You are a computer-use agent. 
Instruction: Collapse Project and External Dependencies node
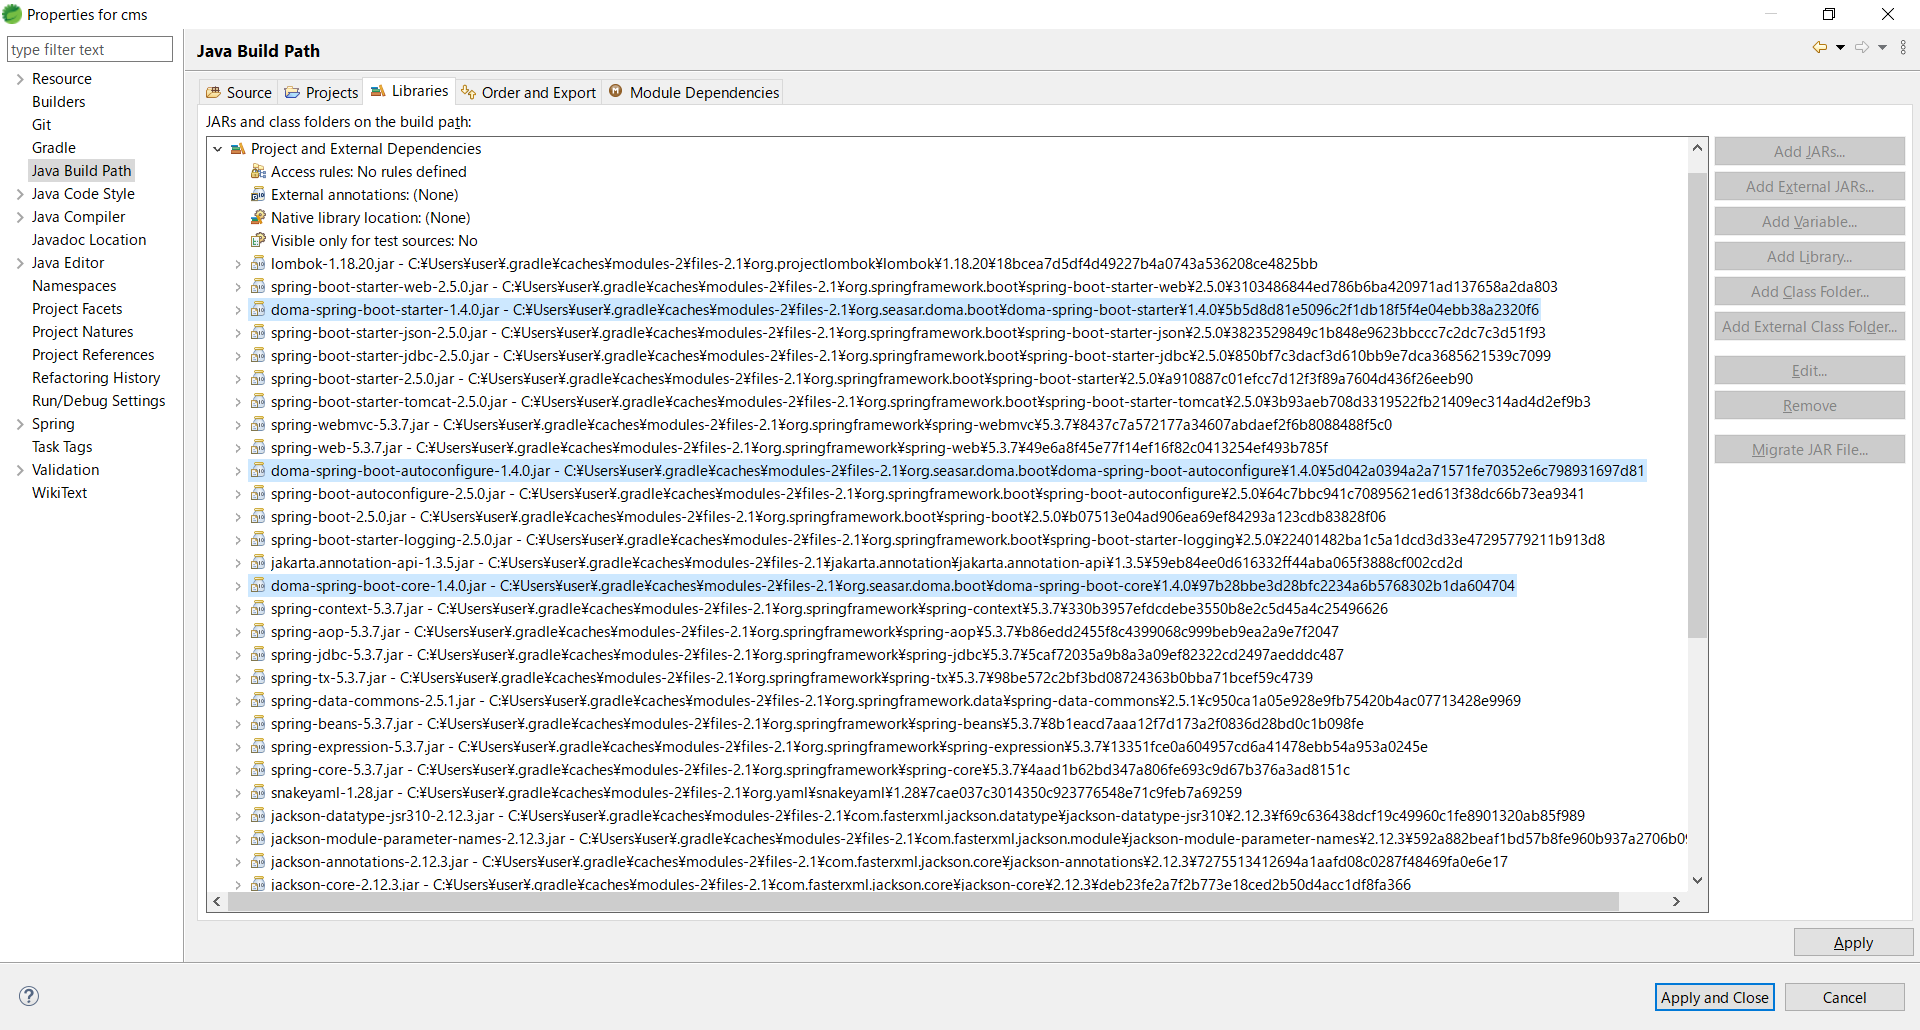pyautogui.click(x=217, y=149)
